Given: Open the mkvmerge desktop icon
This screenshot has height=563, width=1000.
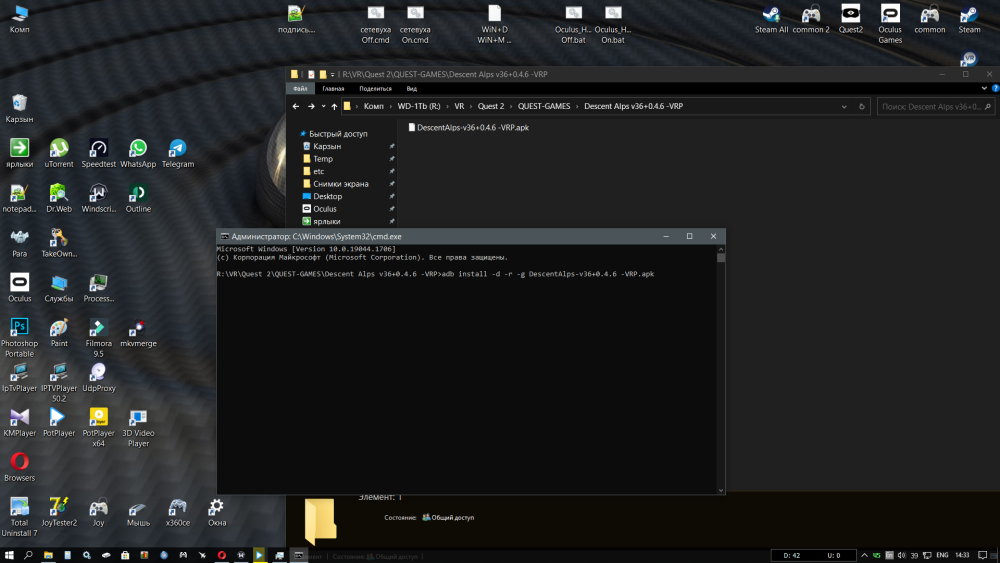Looking at the screenshot, I should 138,333.
